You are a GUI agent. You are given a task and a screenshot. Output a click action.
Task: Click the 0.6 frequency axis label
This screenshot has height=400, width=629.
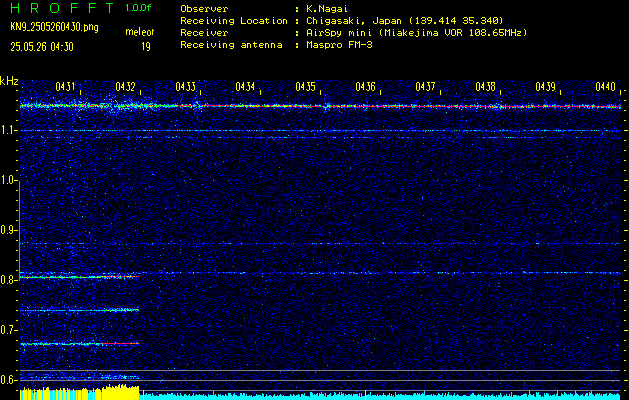pos(8,380)
